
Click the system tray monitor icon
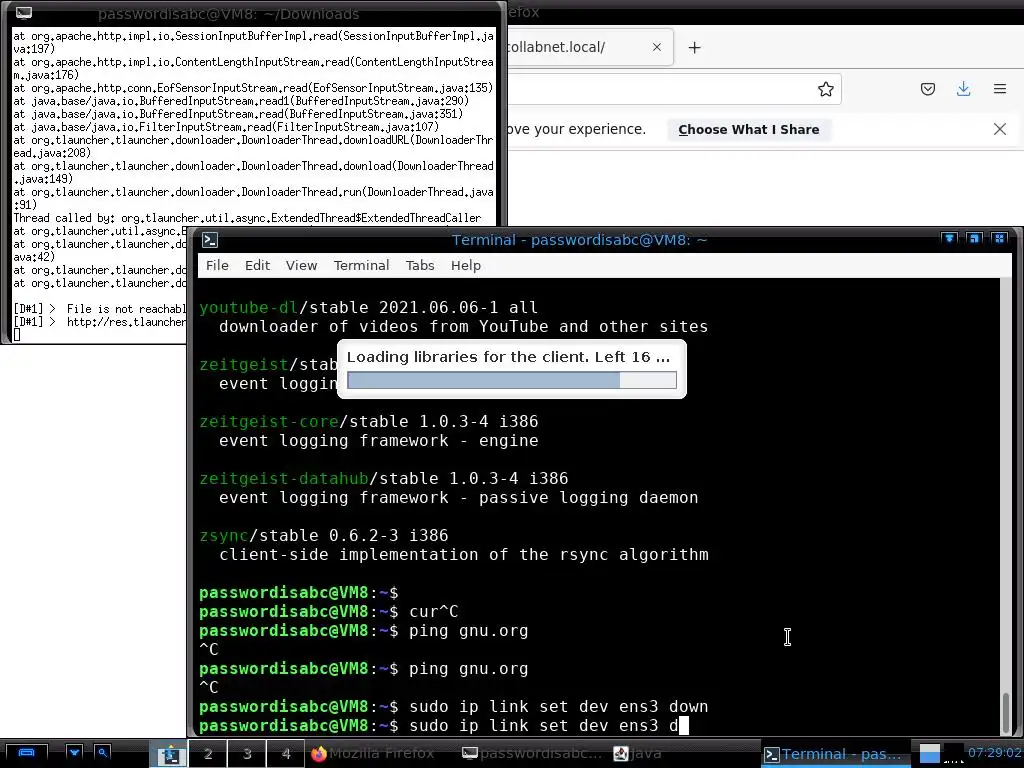(929, 753)
